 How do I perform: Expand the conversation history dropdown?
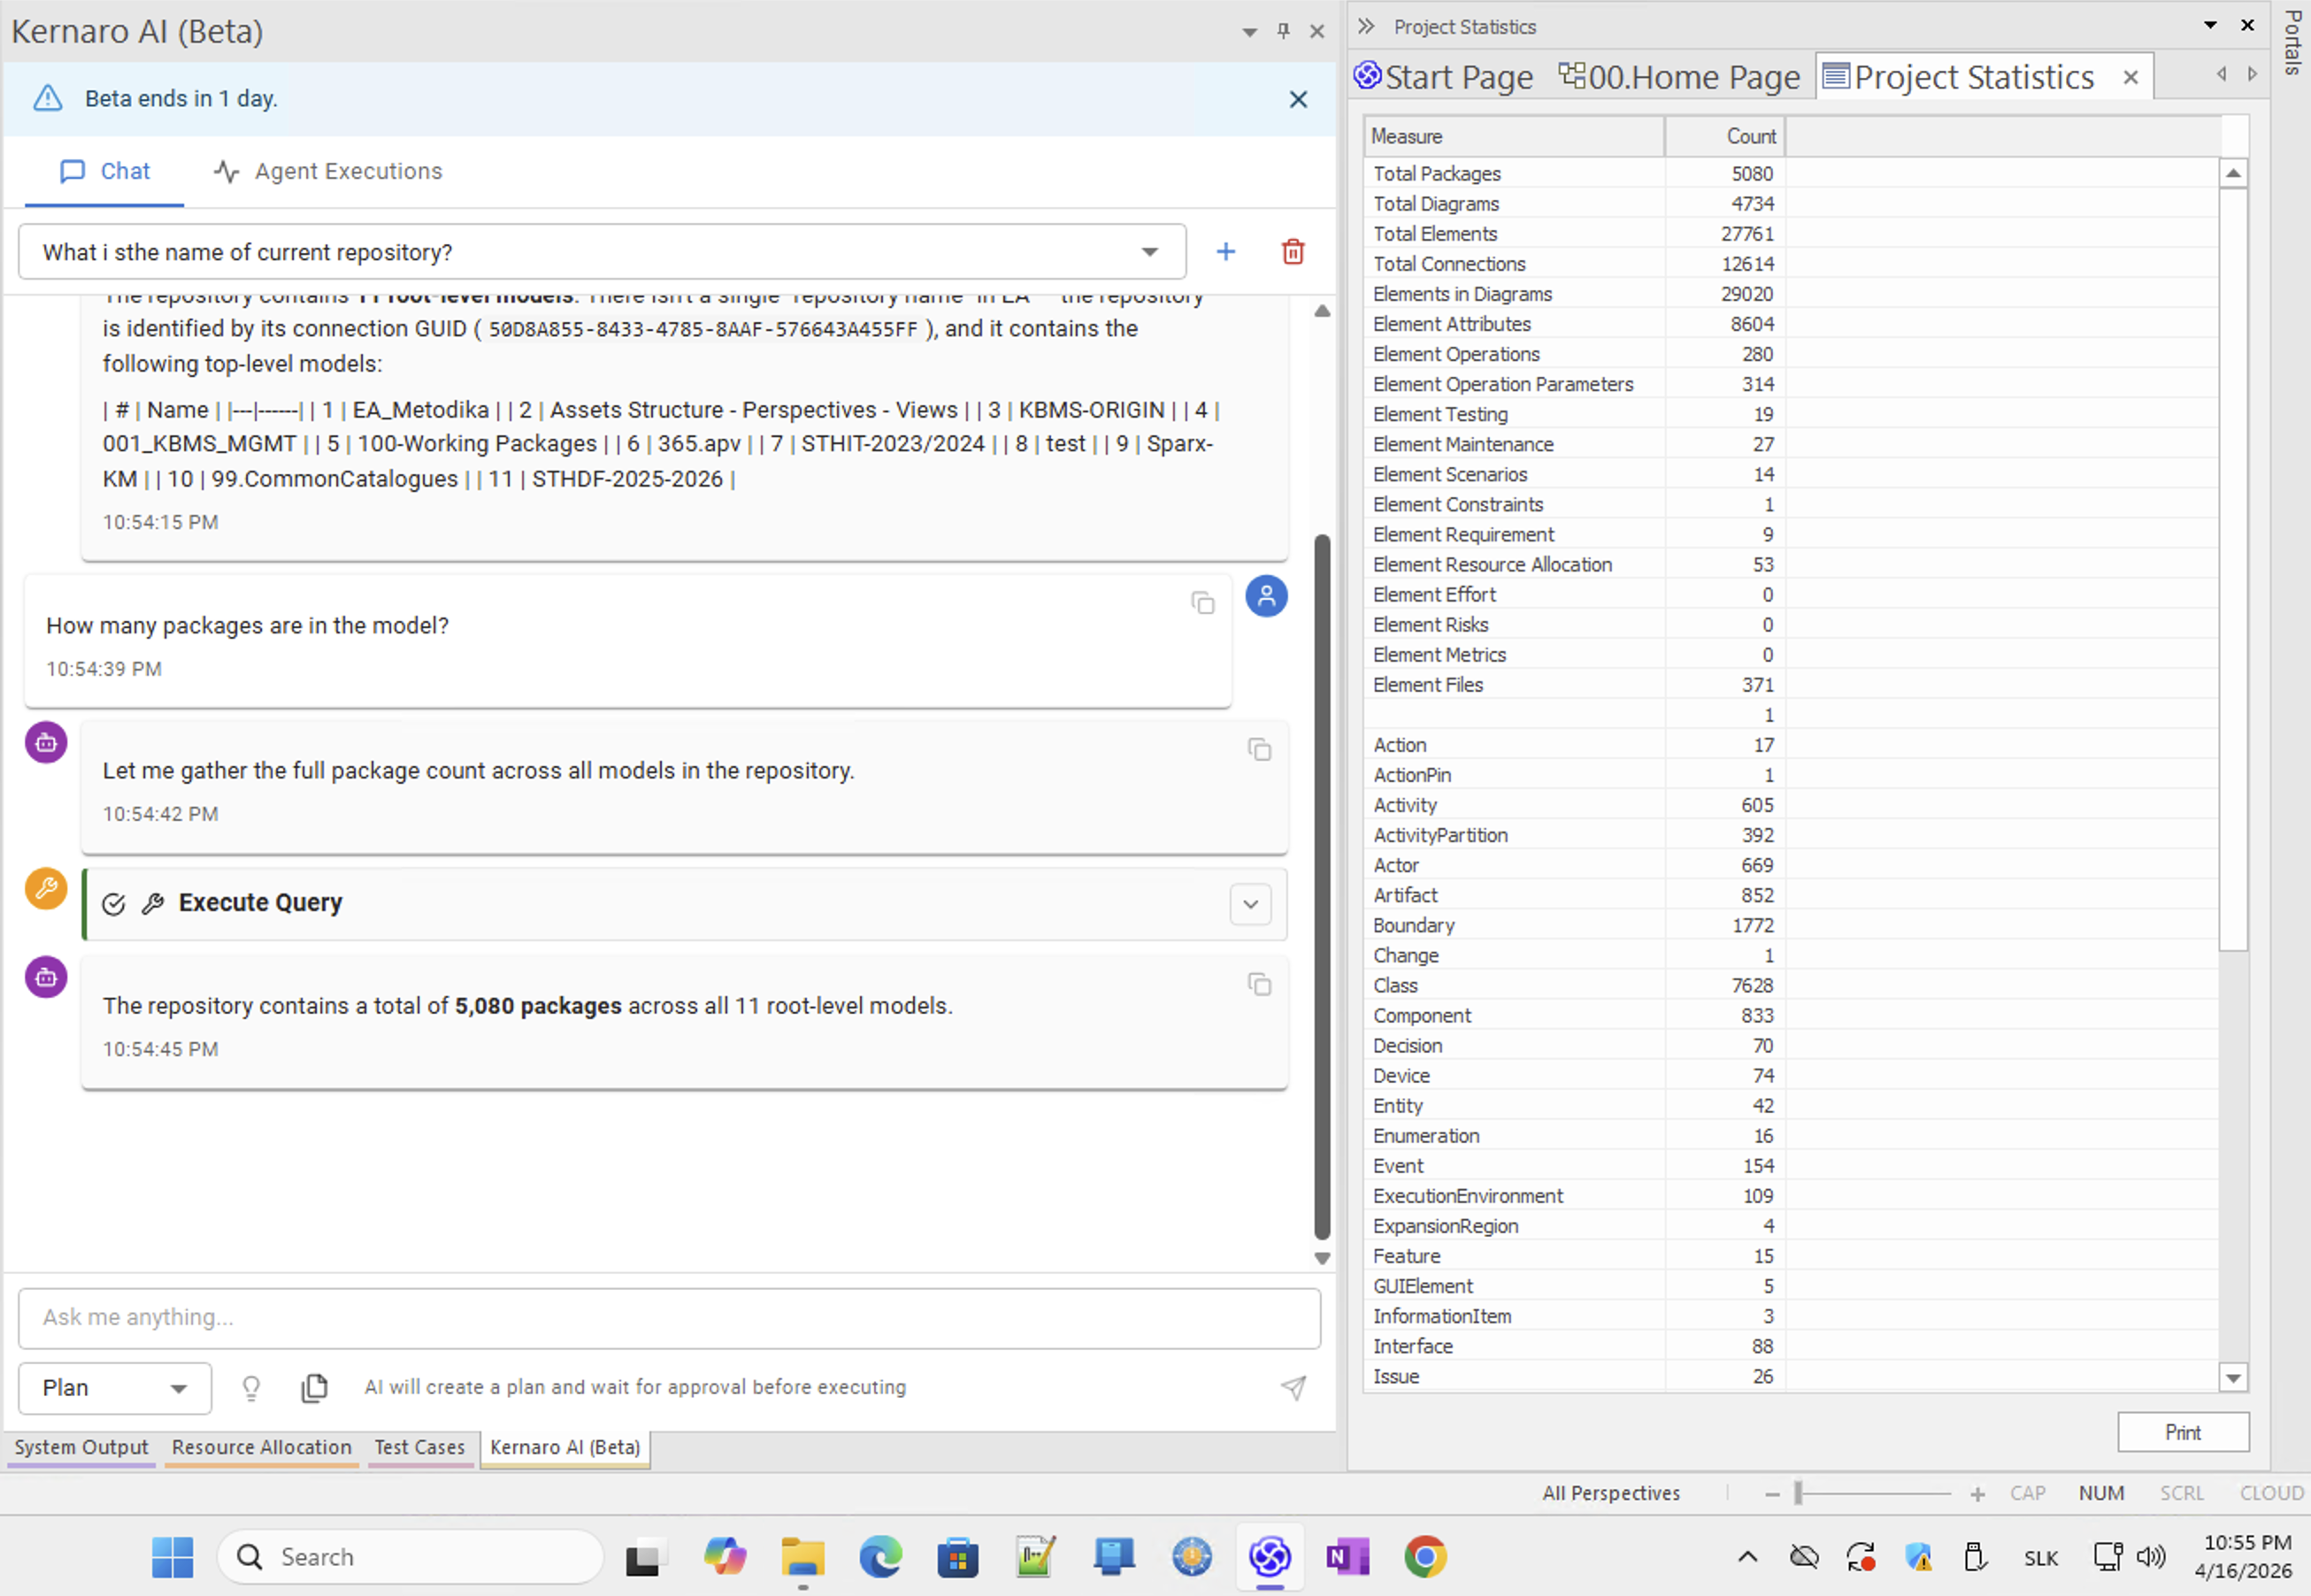(1149, 252)
